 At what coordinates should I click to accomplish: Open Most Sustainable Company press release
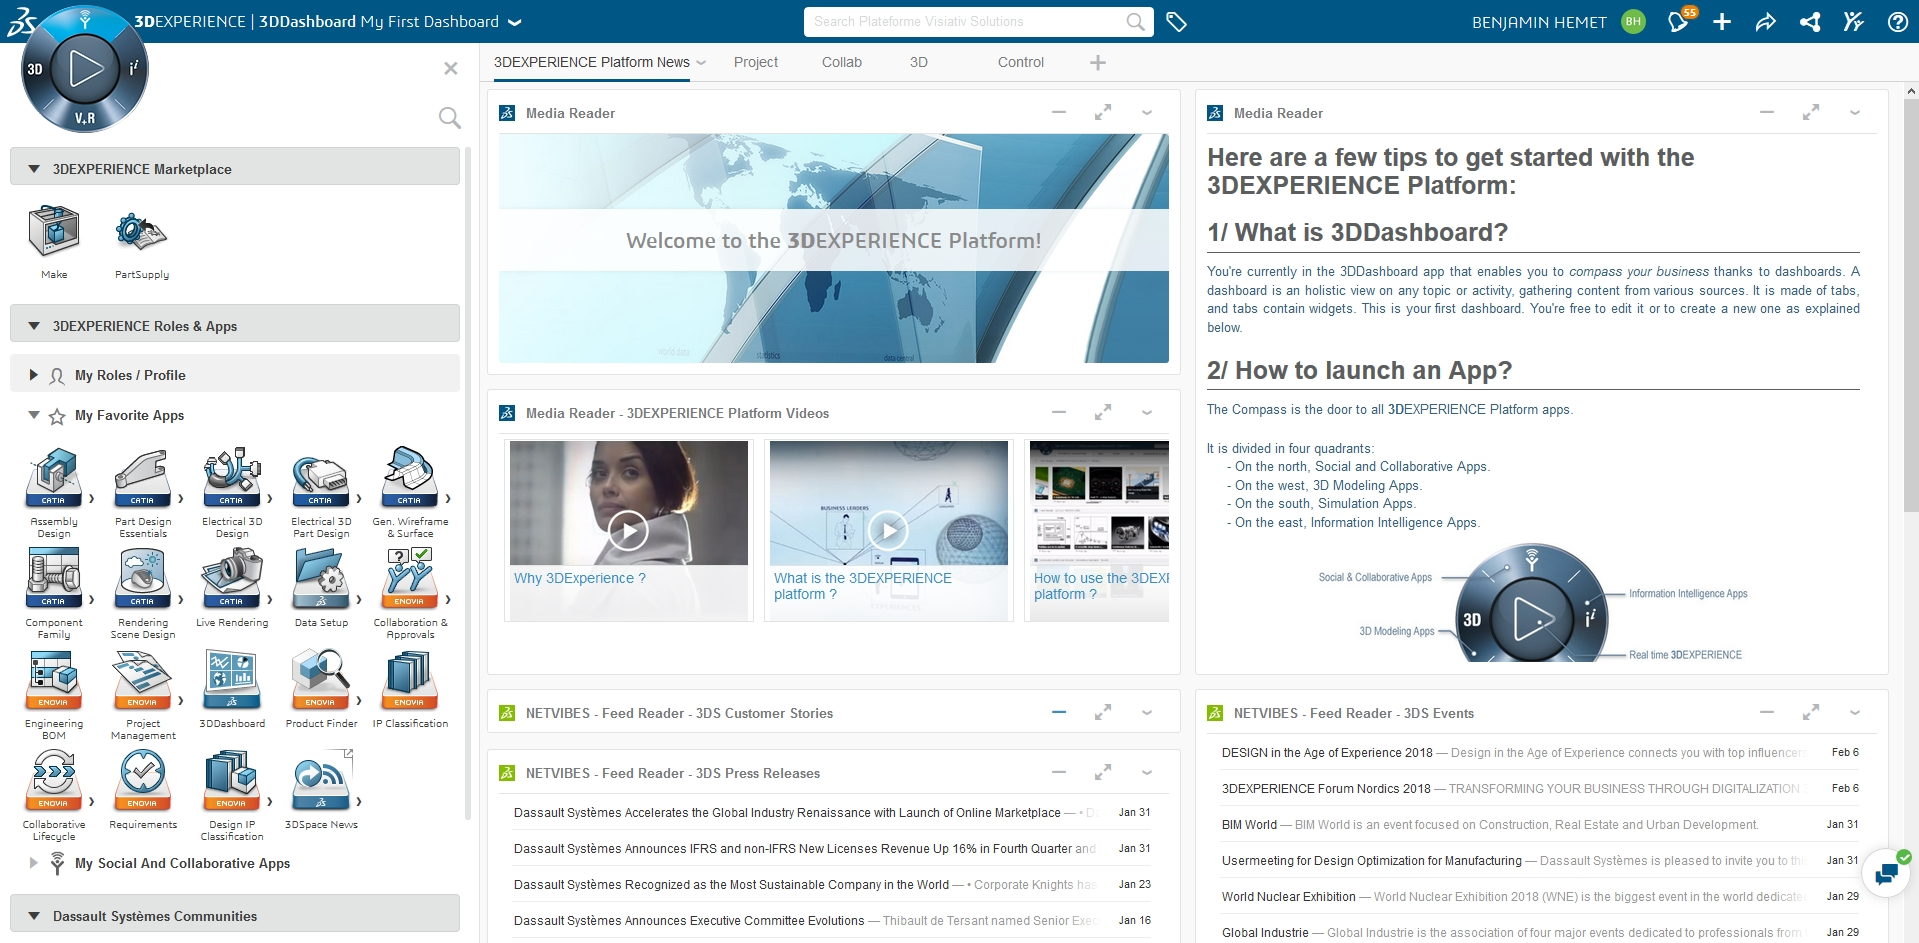click(x=832, y=885)
